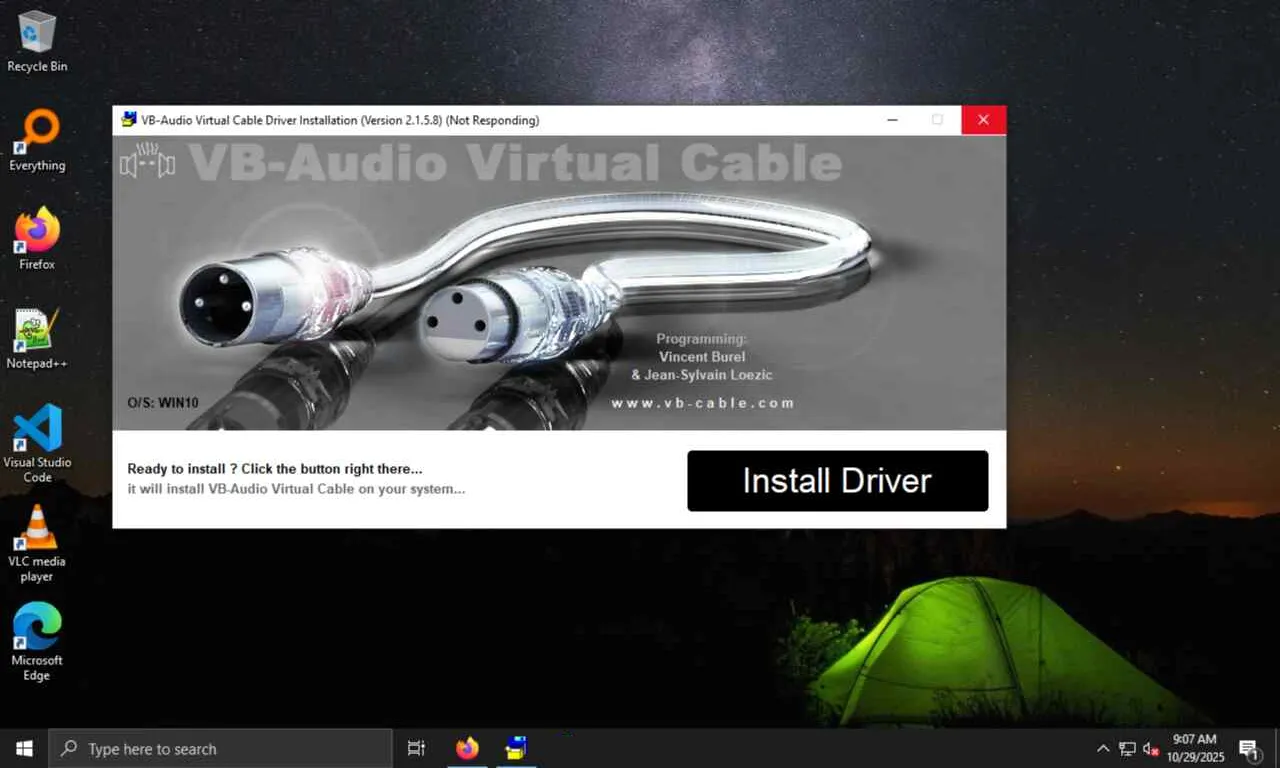Click the muted volume tray icon
Screen dimensions: 1280x768
(1151, 748)
